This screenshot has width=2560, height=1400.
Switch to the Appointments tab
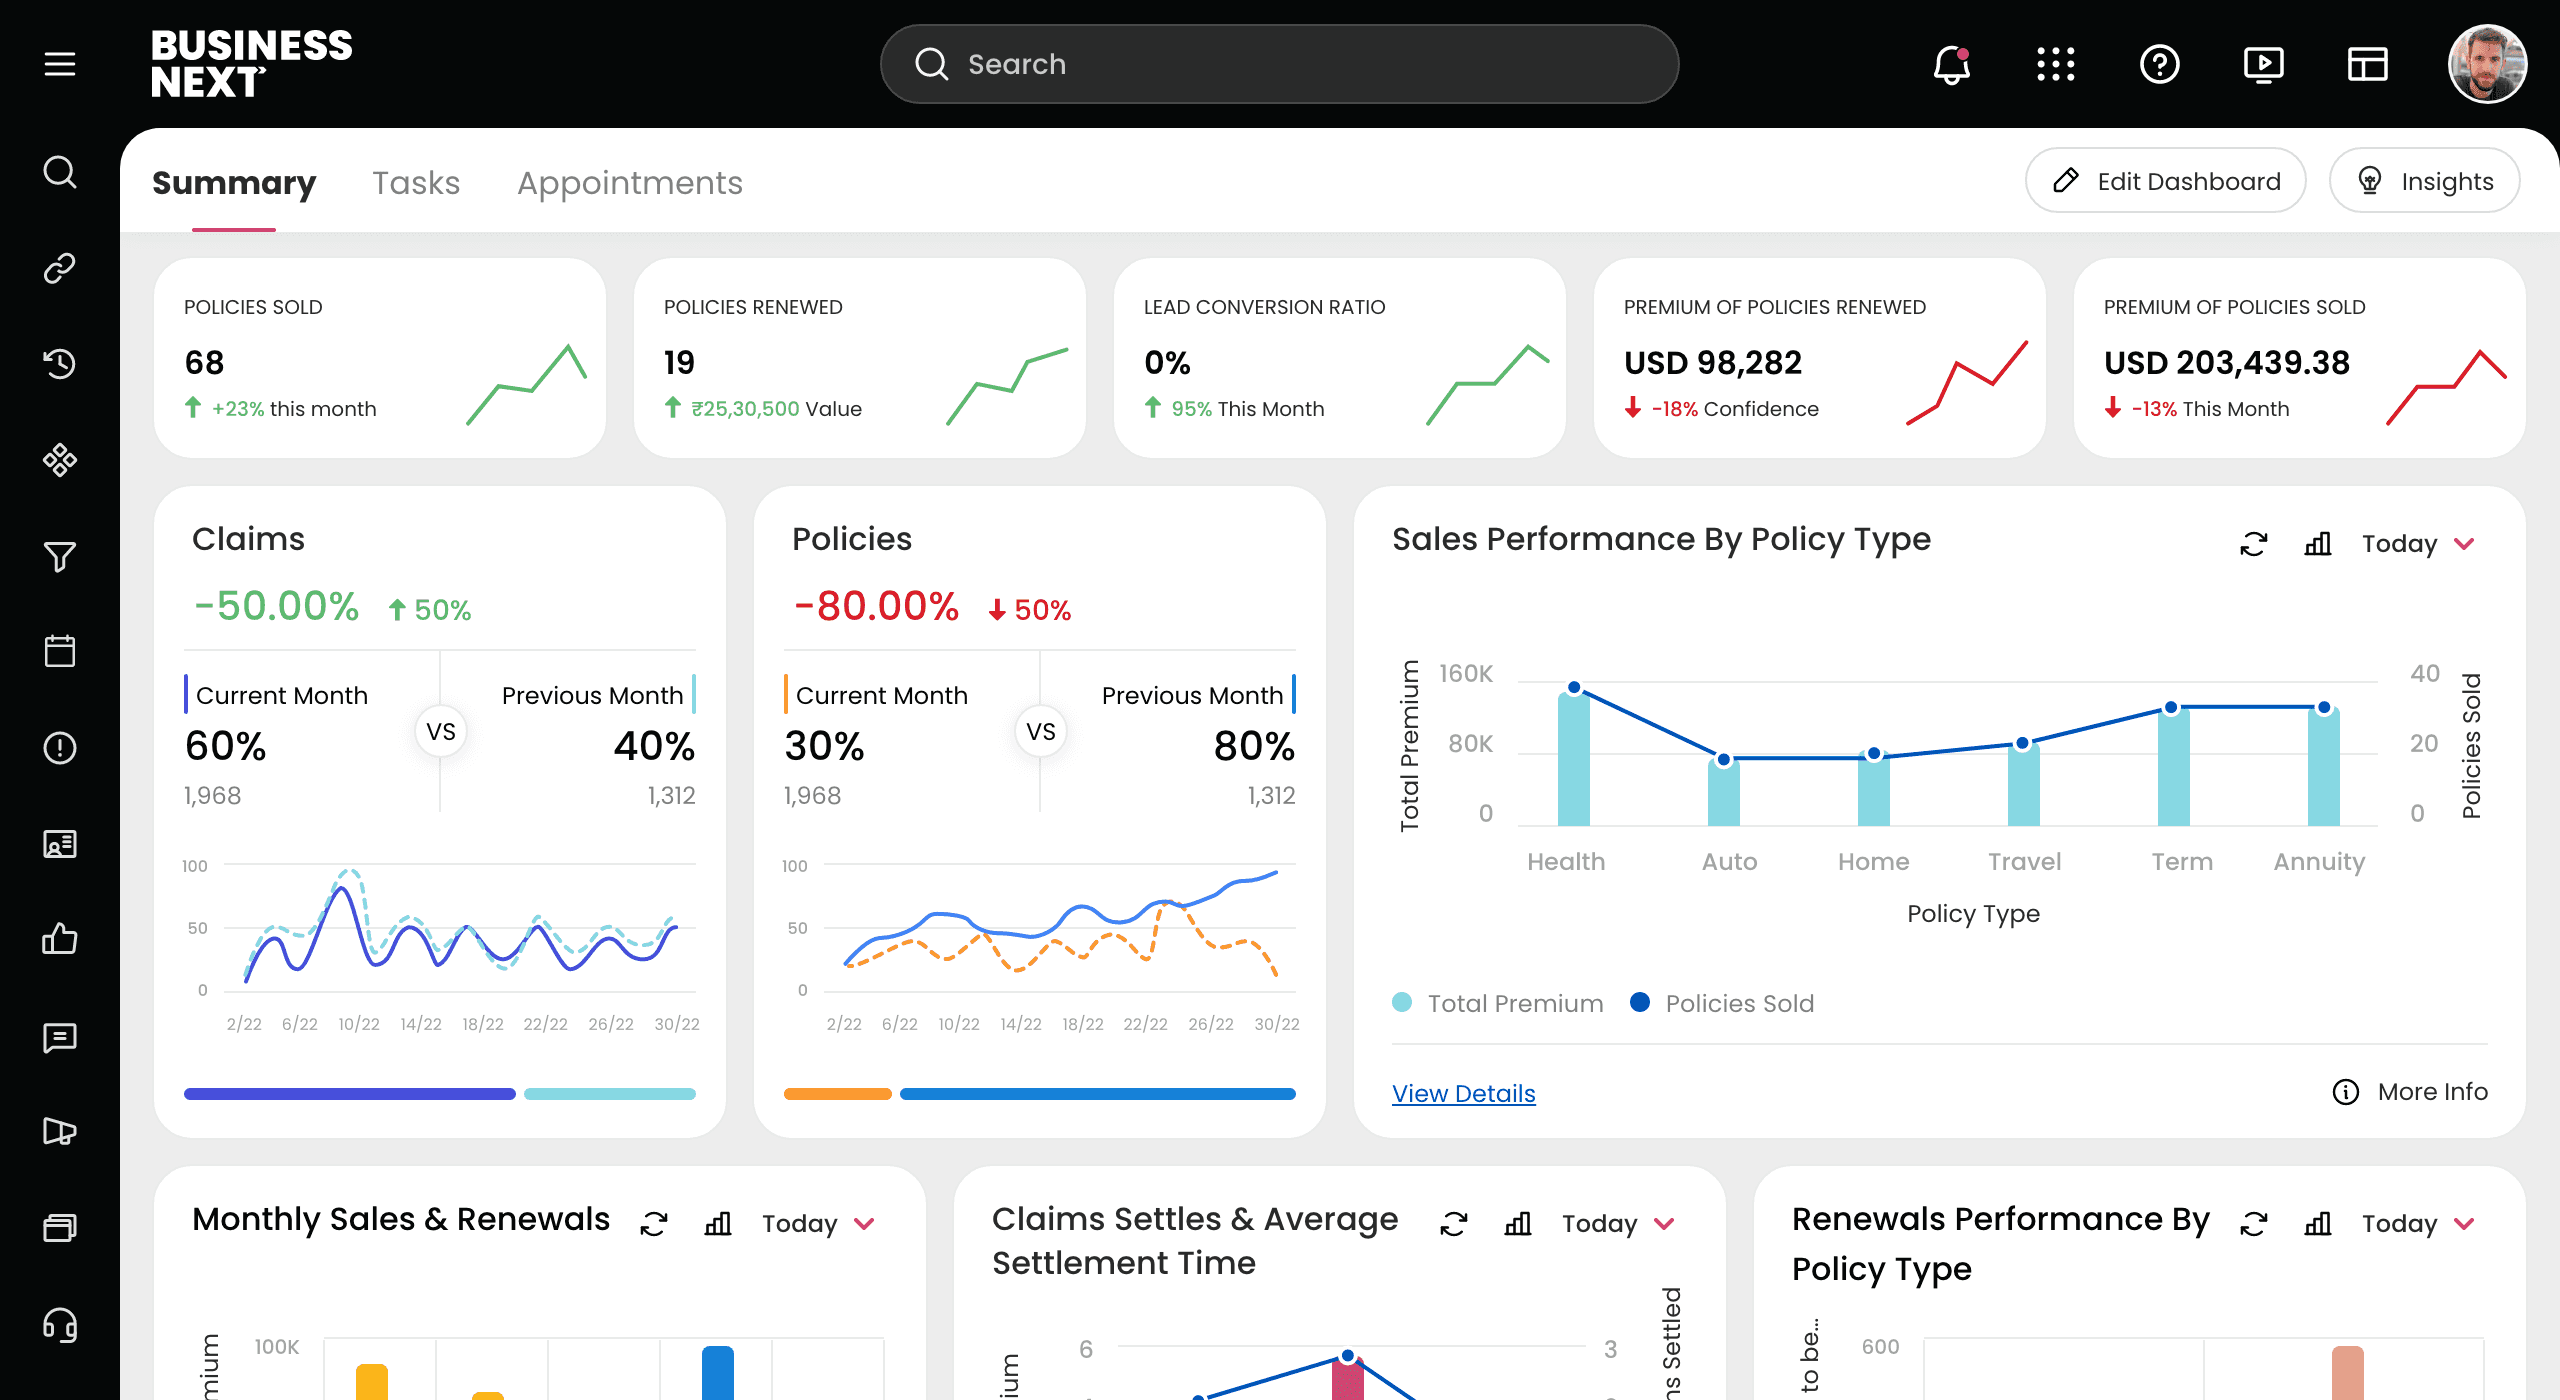629,183
